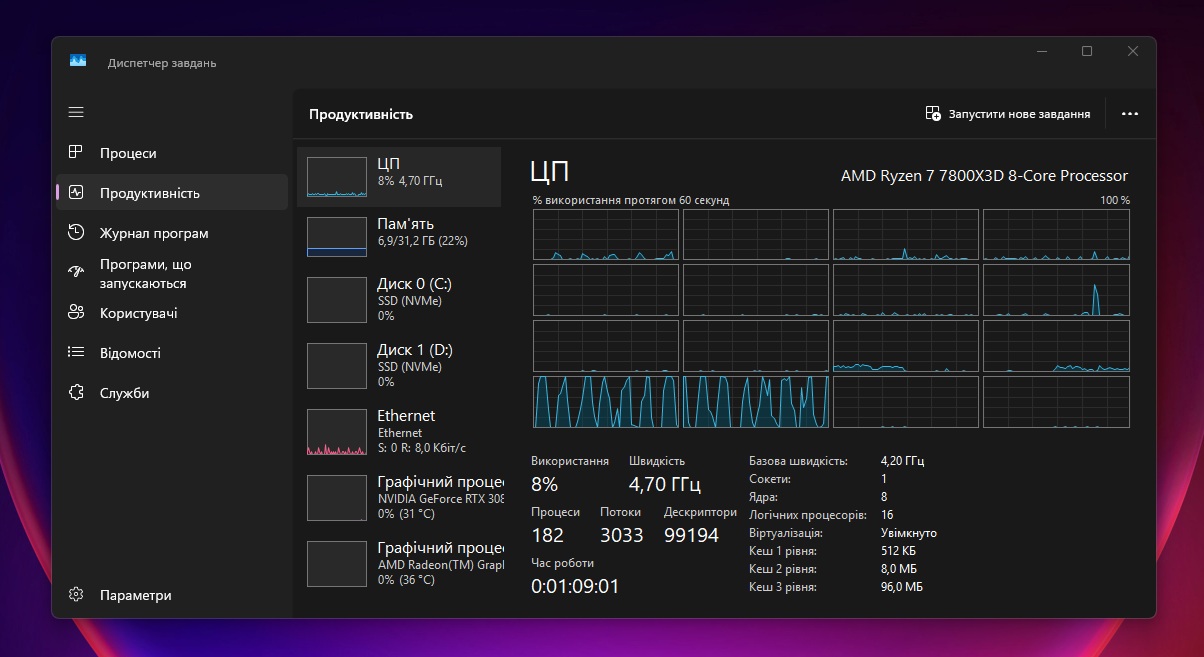Screen dimensions: 1204x657
Task: Click the Кеш 2 рівня 8,0 МБ value
Action: [x=899, y=569]
